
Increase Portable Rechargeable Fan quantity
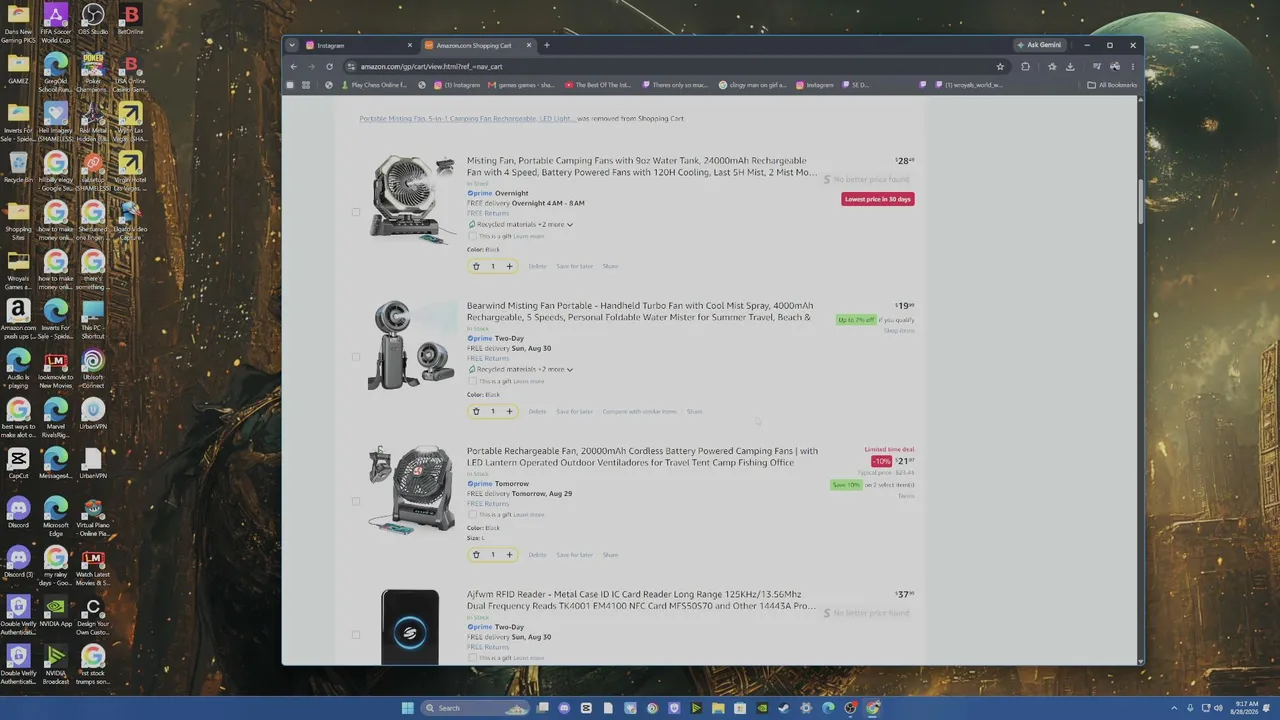[509, 555]
